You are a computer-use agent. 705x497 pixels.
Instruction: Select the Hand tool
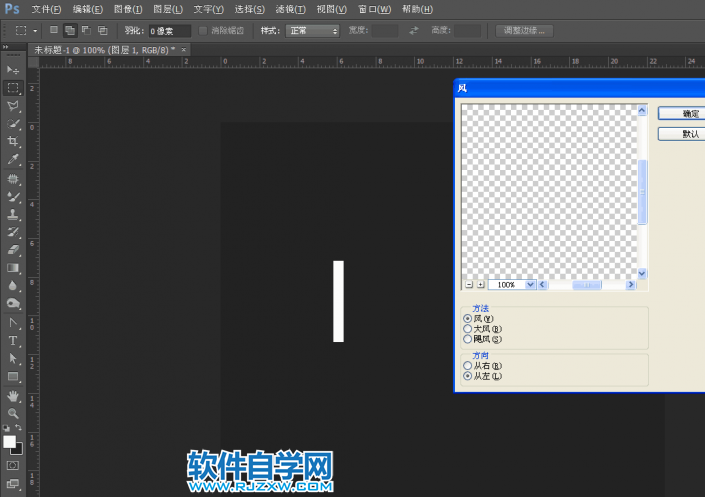pyautogui.click(x=14, y=395)
